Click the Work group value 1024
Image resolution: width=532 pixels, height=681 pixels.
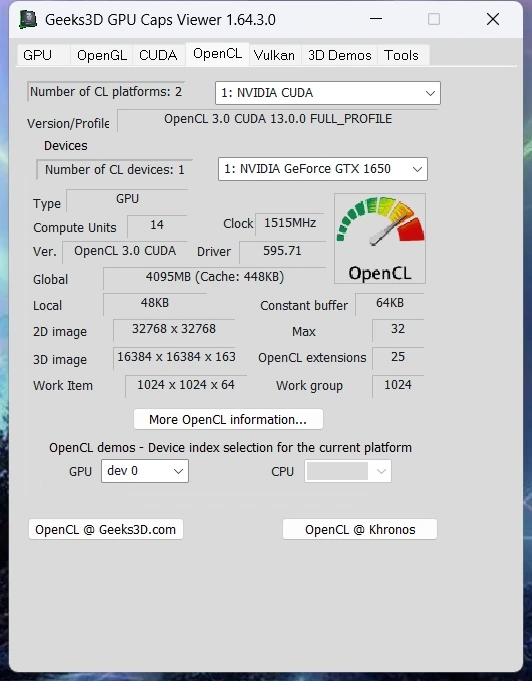[x=398, y=386]
